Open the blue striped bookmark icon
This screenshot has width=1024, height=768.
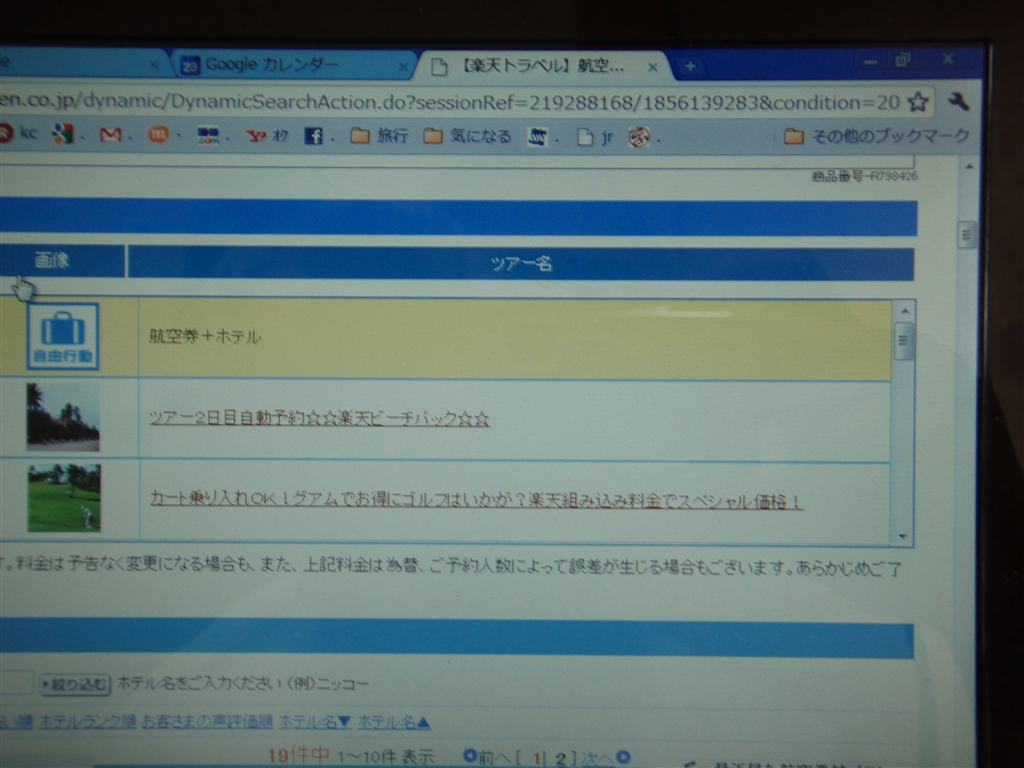537,136
